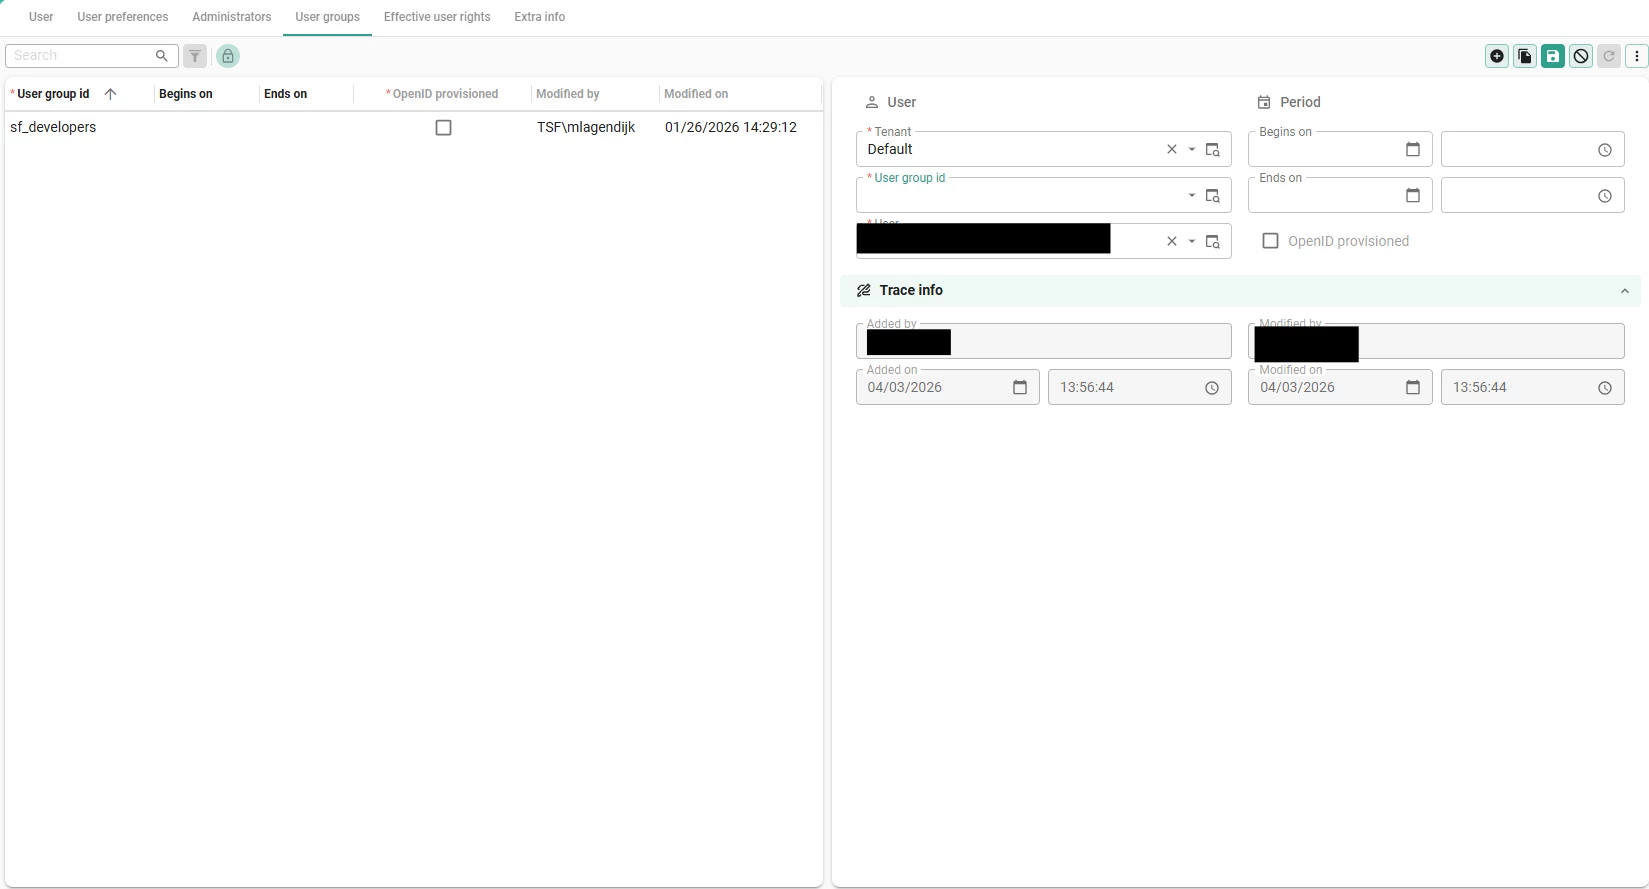The width and height of the screenshot is (1649, 889).
Task: Toggle OpenID provisioned checkbox for sf_developers row
Action: tap(443, 128)
